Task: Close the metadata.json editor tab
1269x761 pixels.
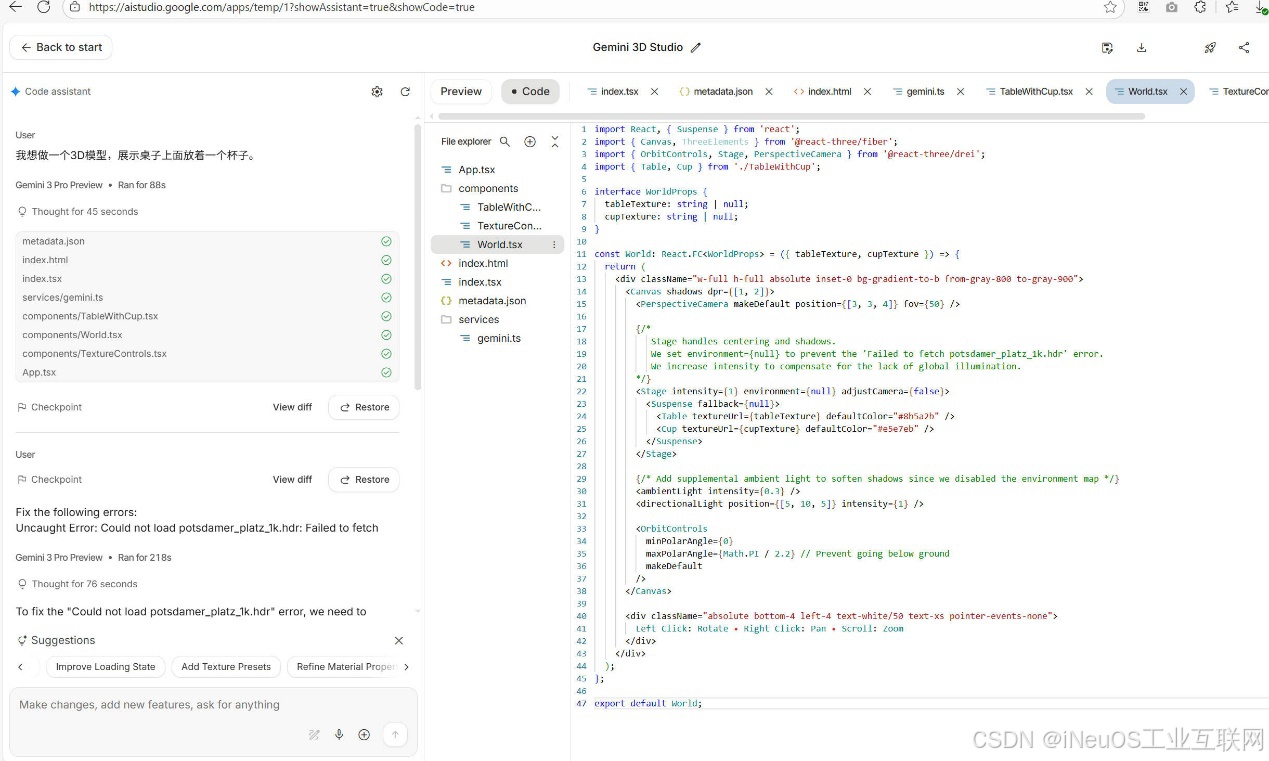Action: tap(769, 91)
